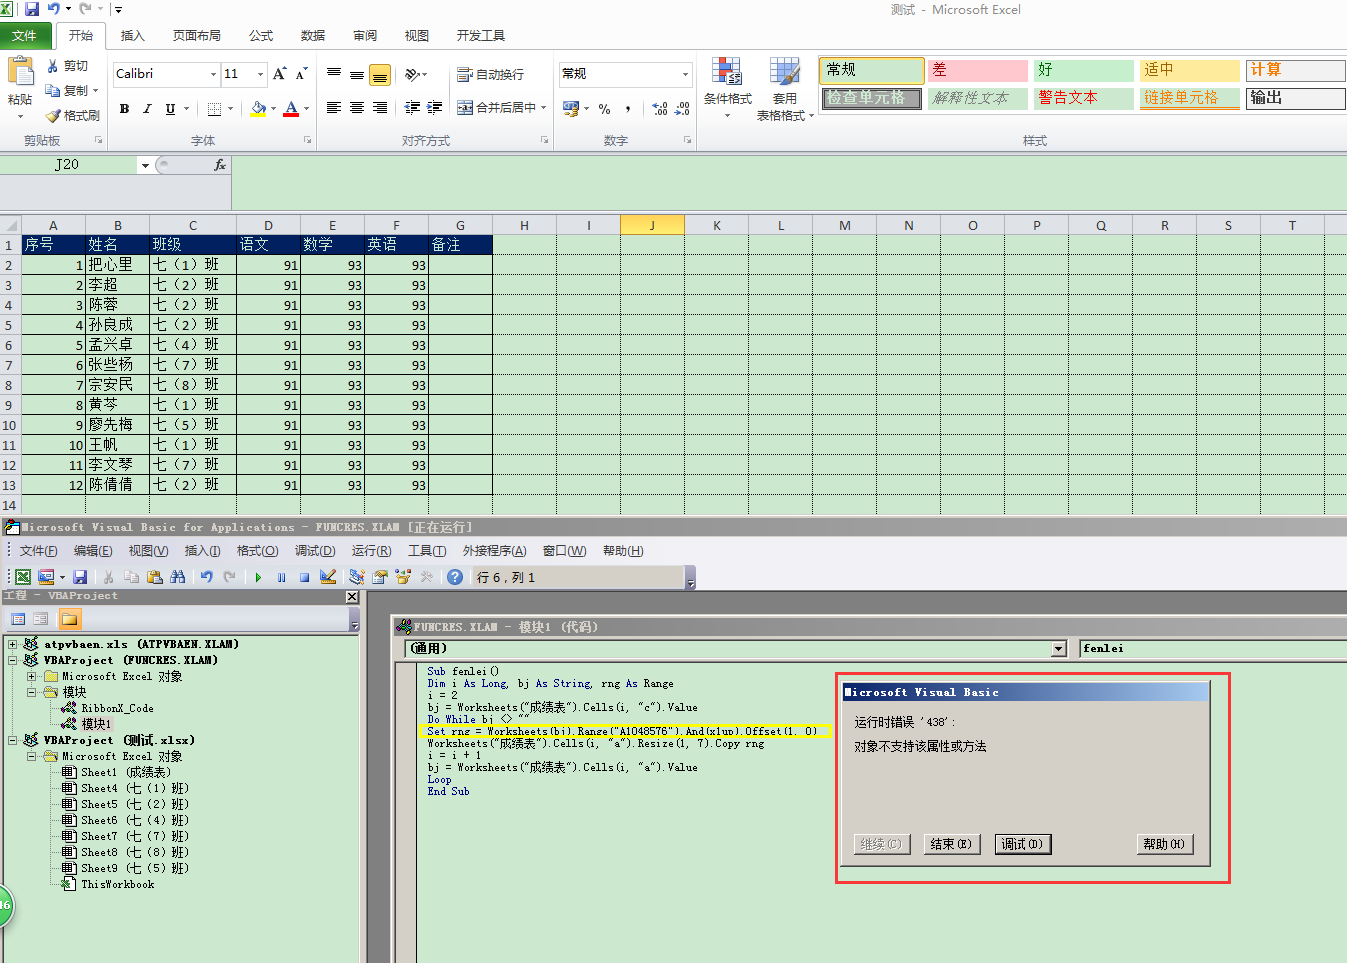
Task: Toggle Italic formatting in Excel ribbon
Action: point(147,108)
